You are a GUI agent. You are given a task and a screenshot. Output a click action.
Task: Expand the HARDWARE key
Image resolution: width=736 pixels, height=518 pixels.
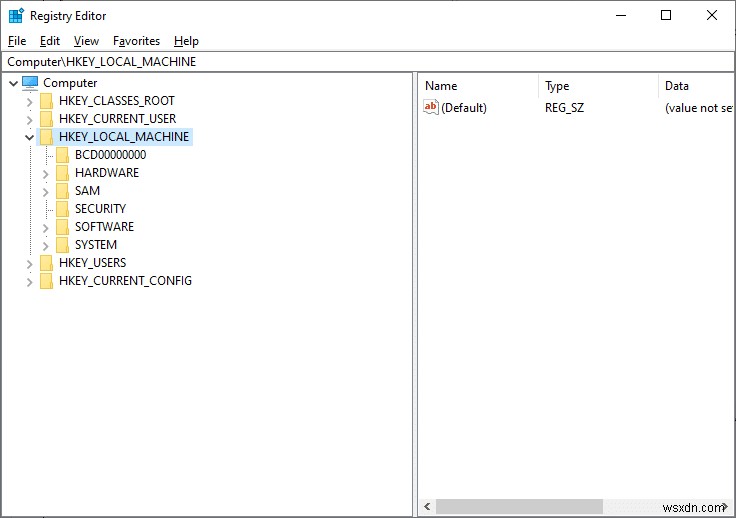pyautogui.click(x=46, y=174)
